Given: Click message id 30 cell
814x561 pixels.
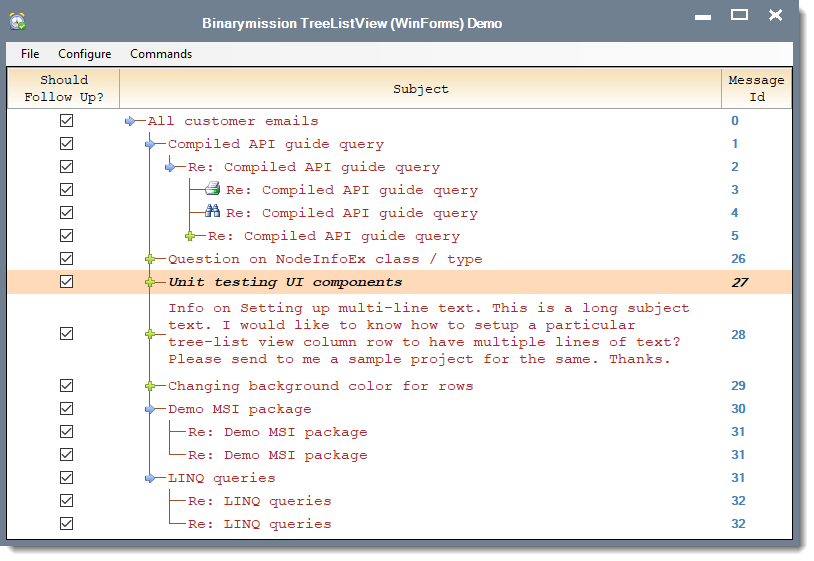Looking at the screenshot, I should click(x=738, y=409).
